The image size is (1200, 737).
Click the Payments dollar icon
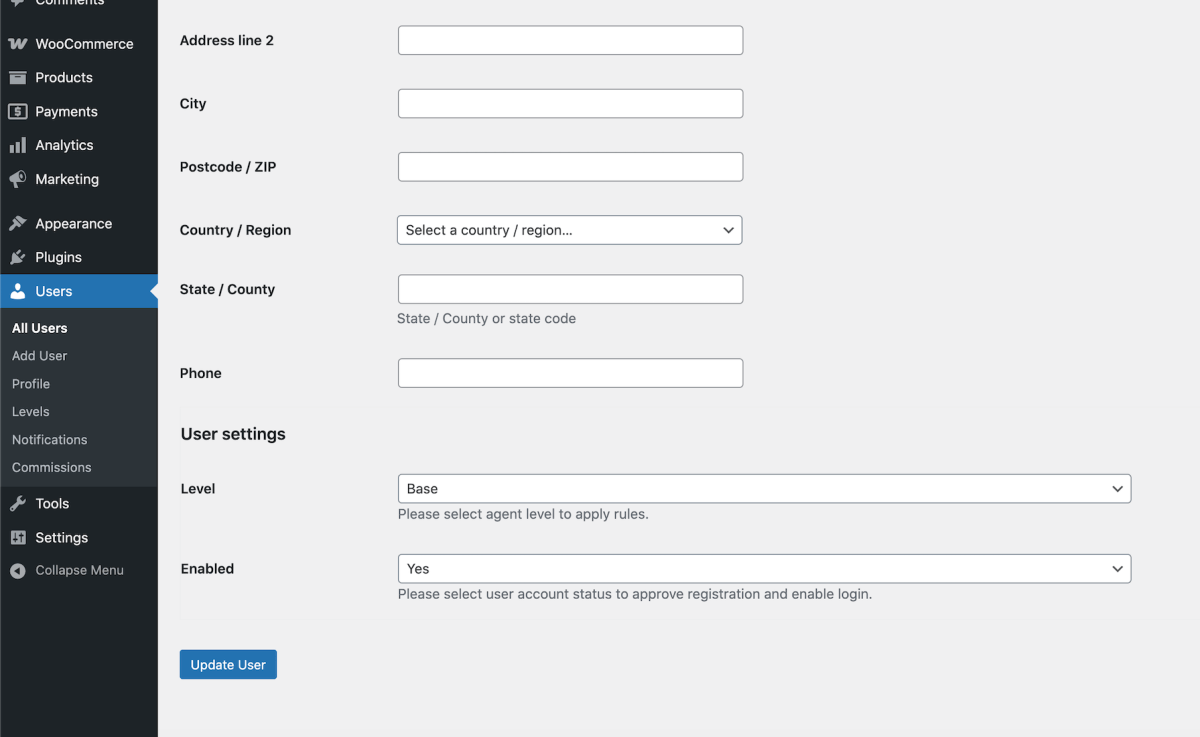pos(17,112)
